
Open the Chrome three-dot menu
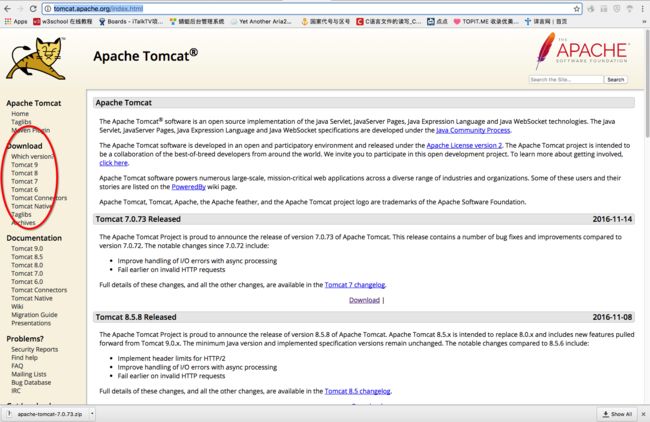point(642,9)
